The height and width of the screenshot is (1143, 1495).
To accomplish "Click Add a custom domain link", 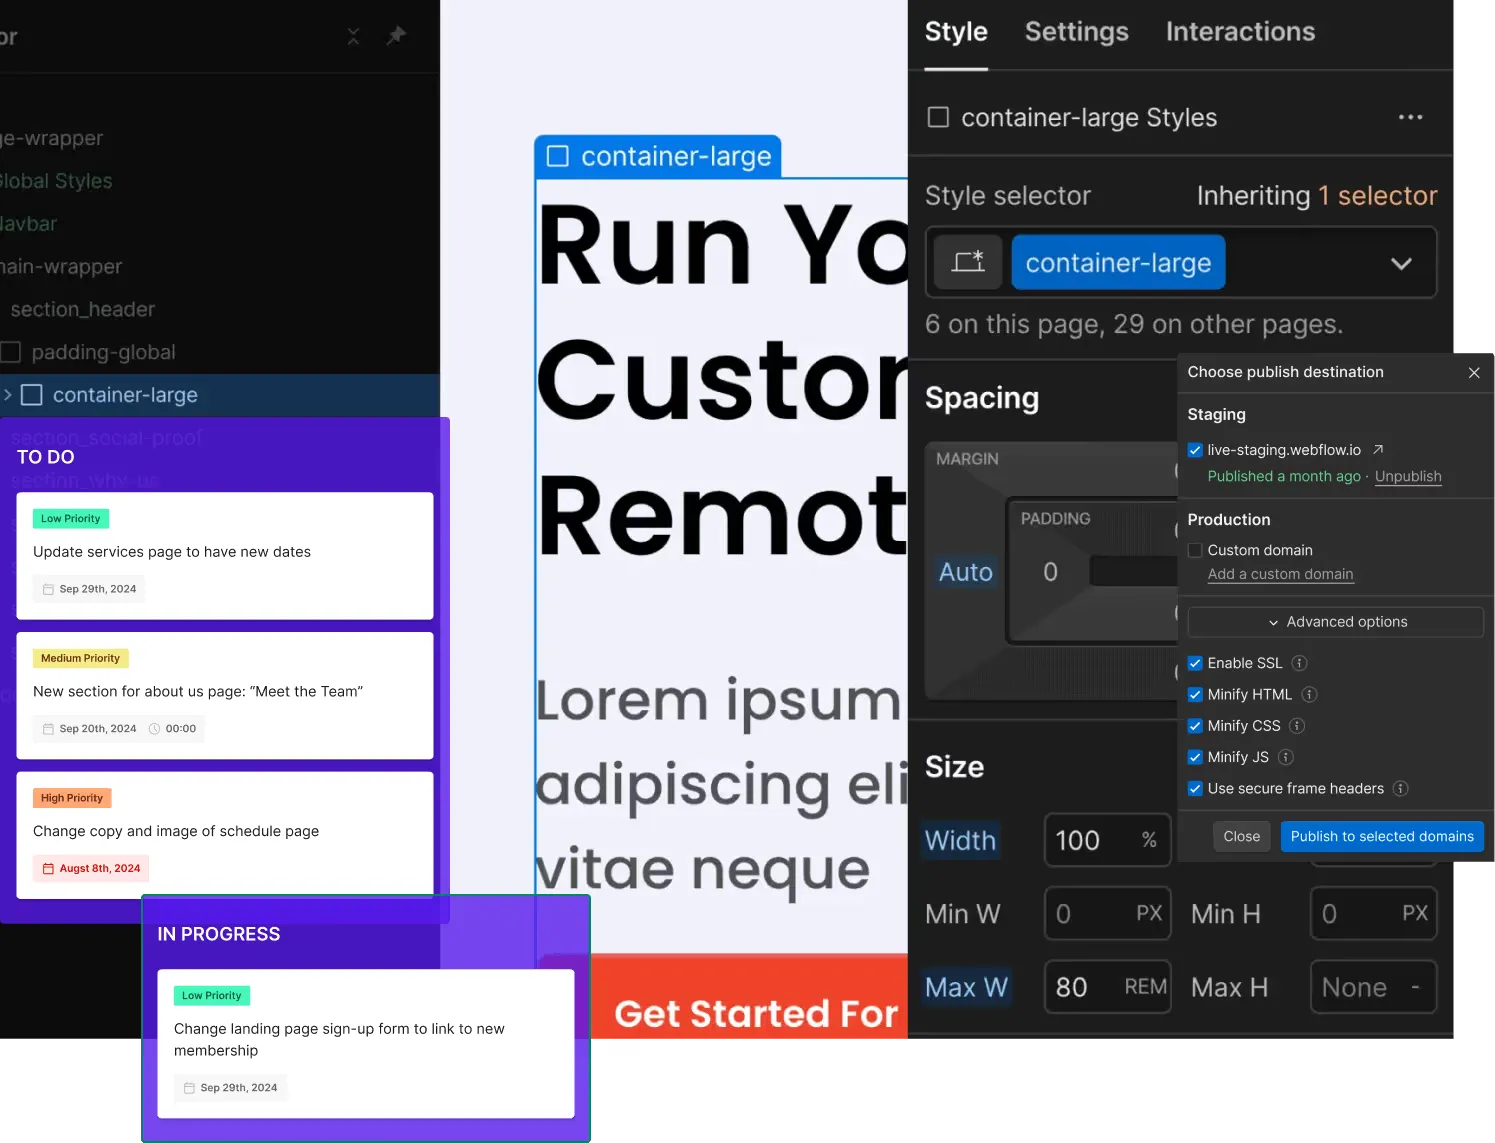I will point(1280,574).
